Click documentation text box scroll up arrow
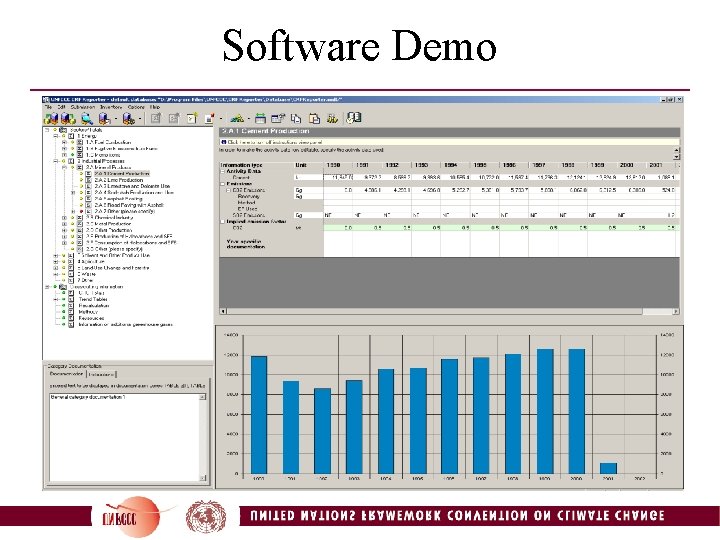This screenshot has height=540, width=720. click(202, 397)
